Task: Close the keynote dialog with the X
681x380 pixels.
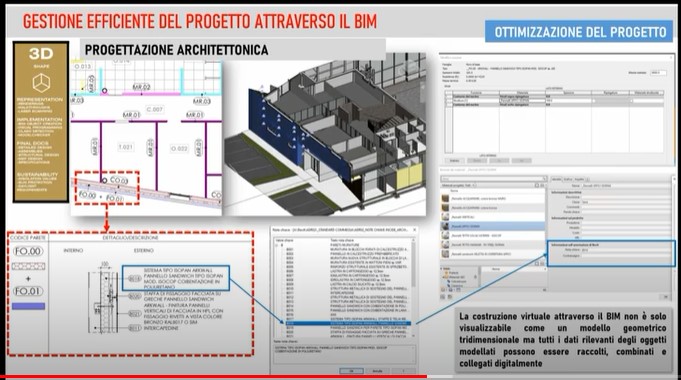Action: (x=414, y=230)
